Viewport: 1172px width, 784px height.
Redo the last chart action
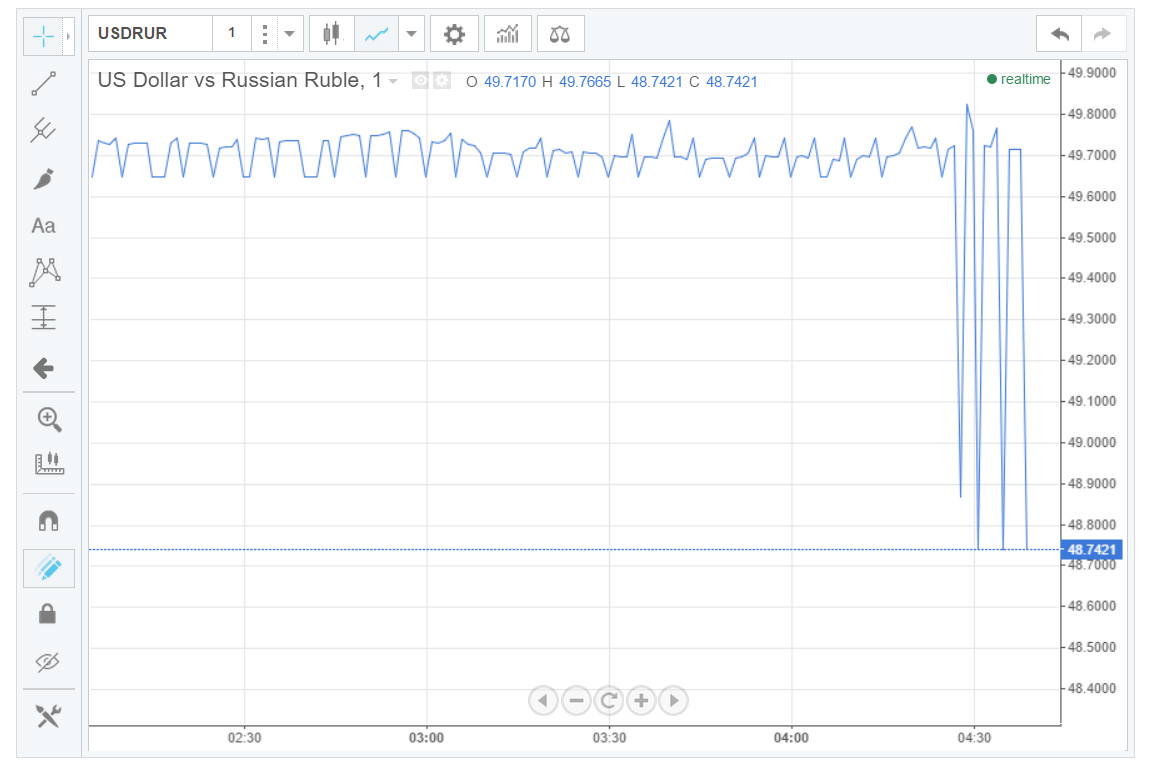coord(1102,34)
